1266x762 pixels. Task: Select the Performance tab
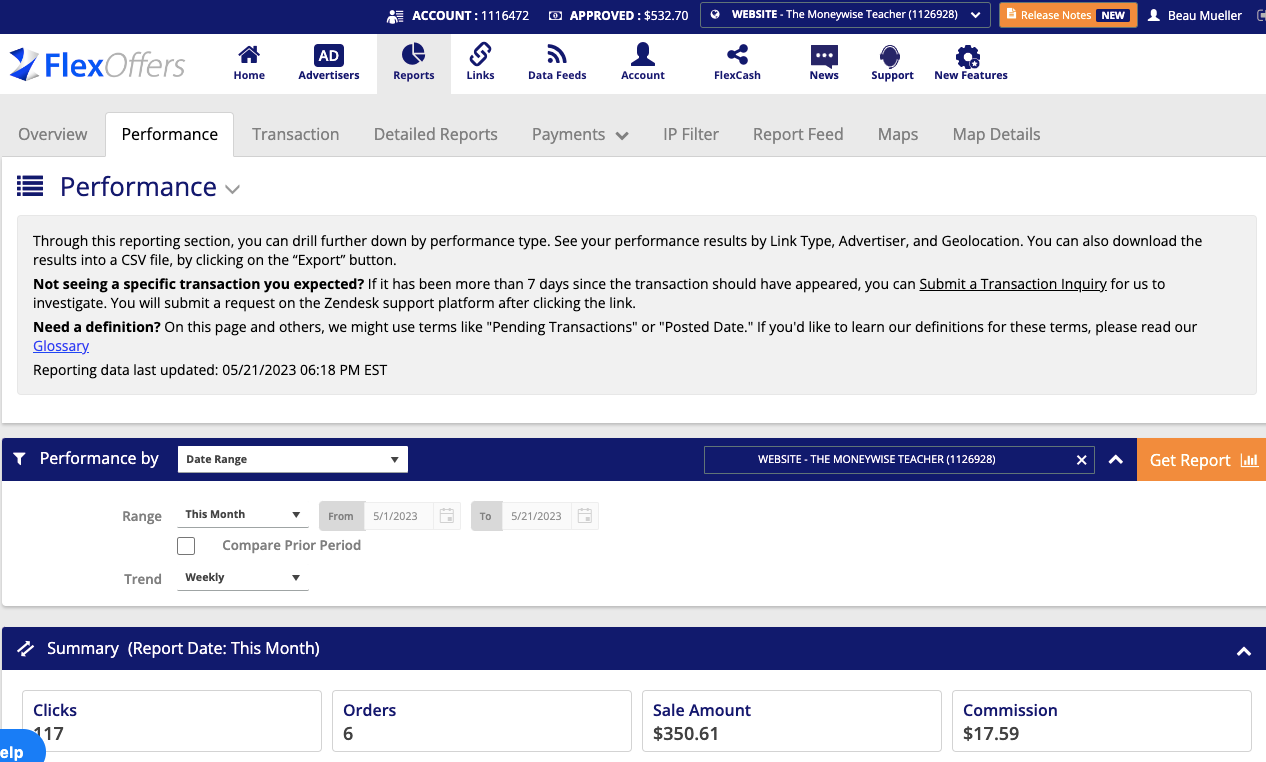click(x=170, y=134)
